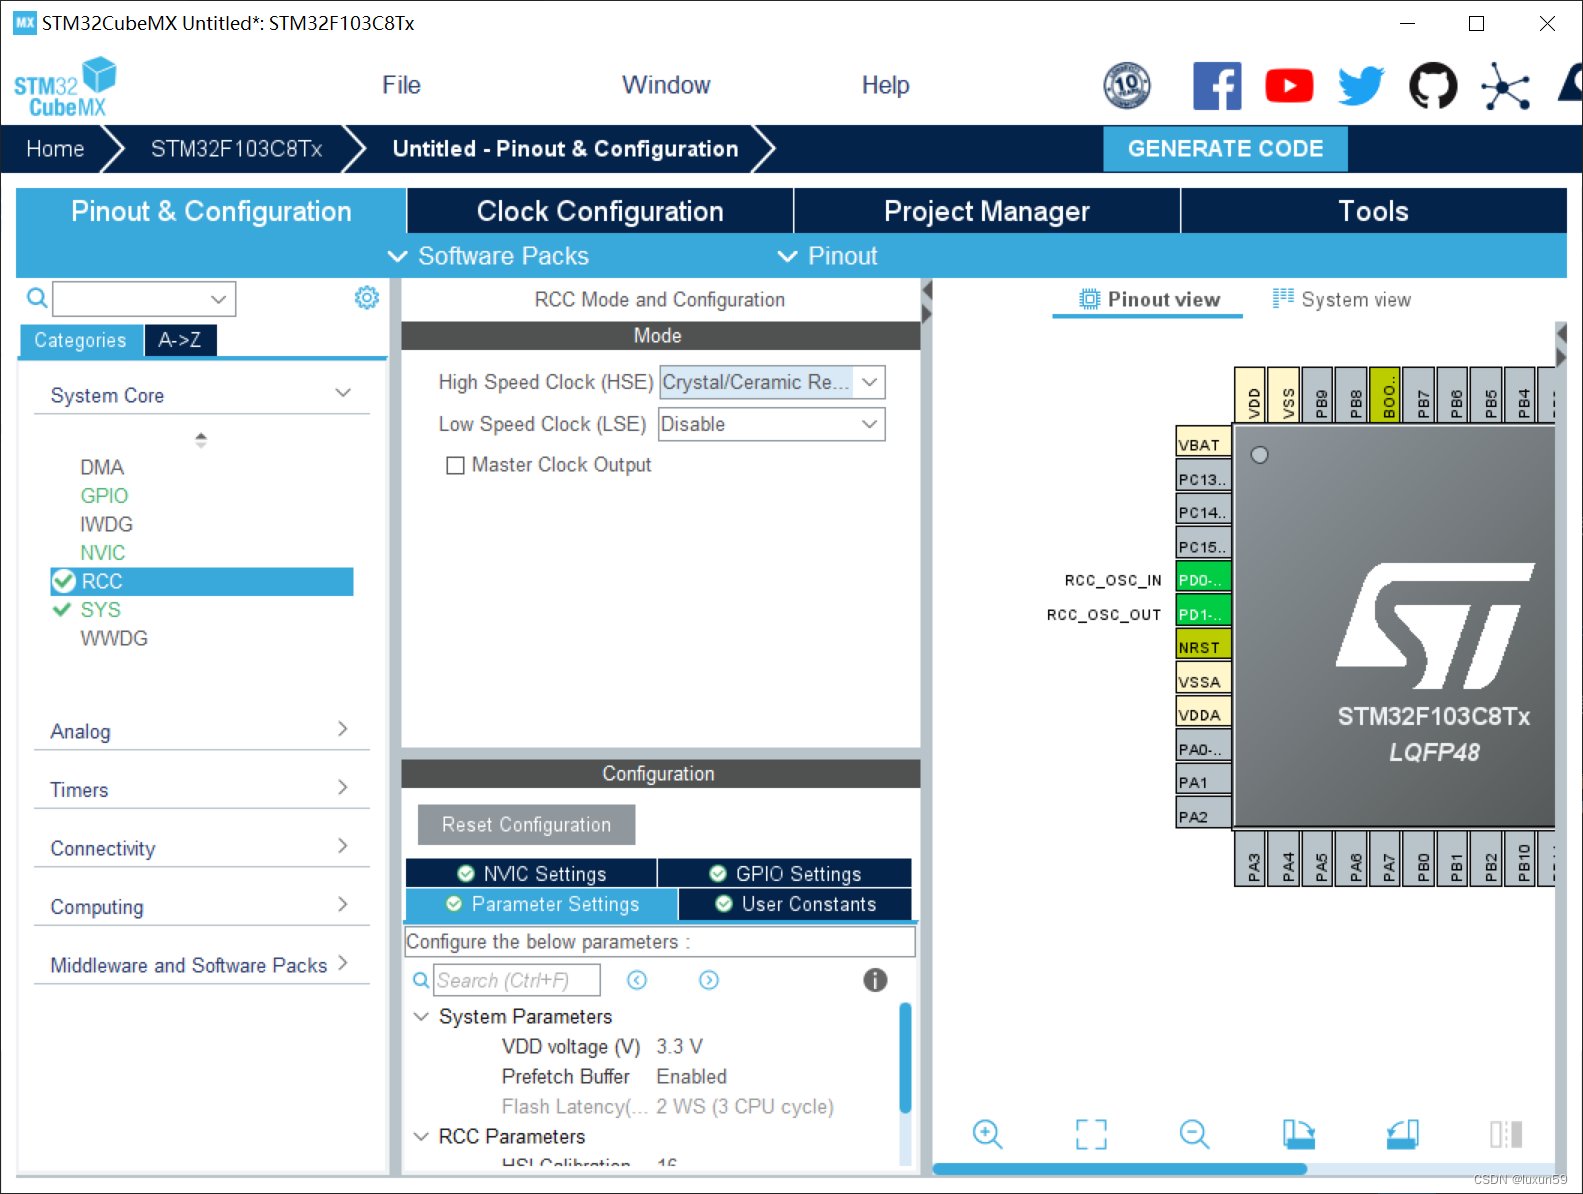This screenshot has height=1194, width=1583.
Task: Switch to System view
Action: 1342,299
